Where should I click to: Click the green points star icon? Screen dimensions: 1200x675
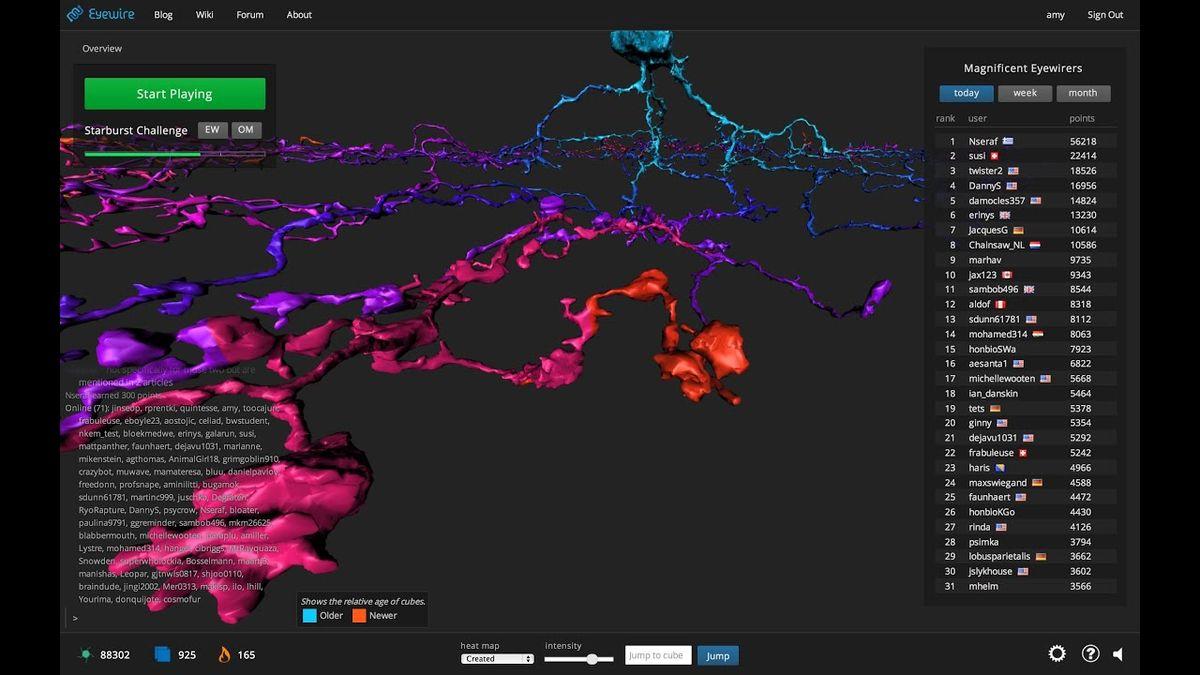click(86, 655)
